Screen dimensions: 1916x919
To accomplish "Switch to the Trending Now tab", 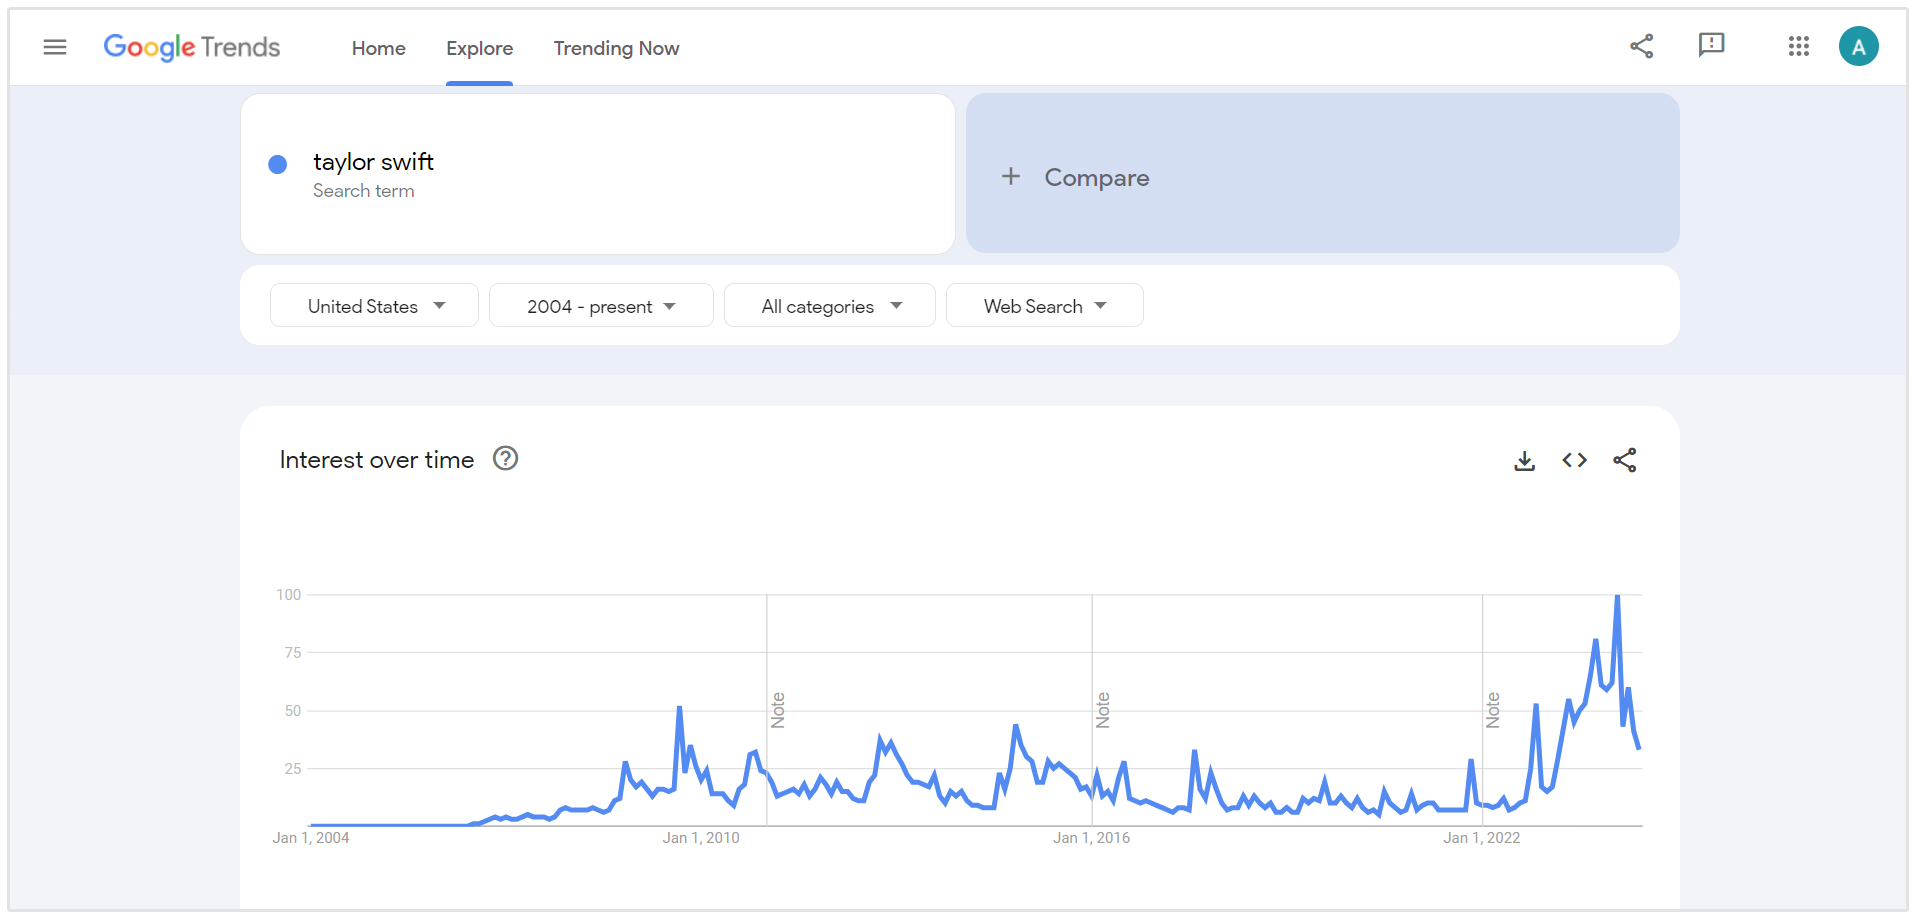I will point(616,48).
